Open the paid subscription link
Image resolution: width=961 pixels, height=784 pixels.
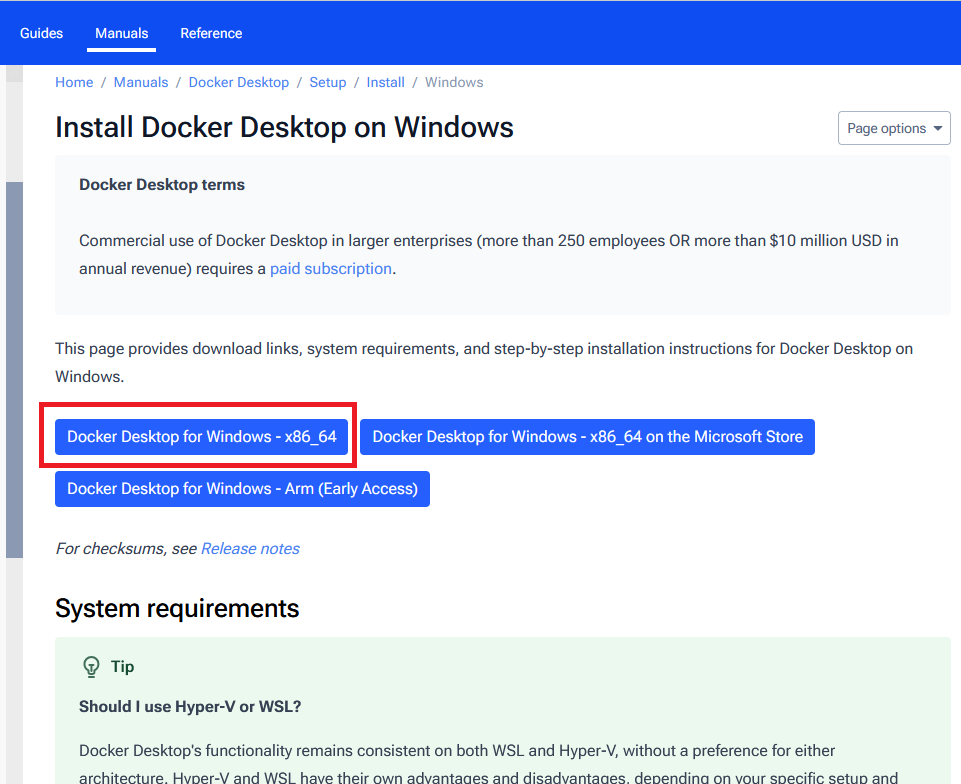(330, 268)
